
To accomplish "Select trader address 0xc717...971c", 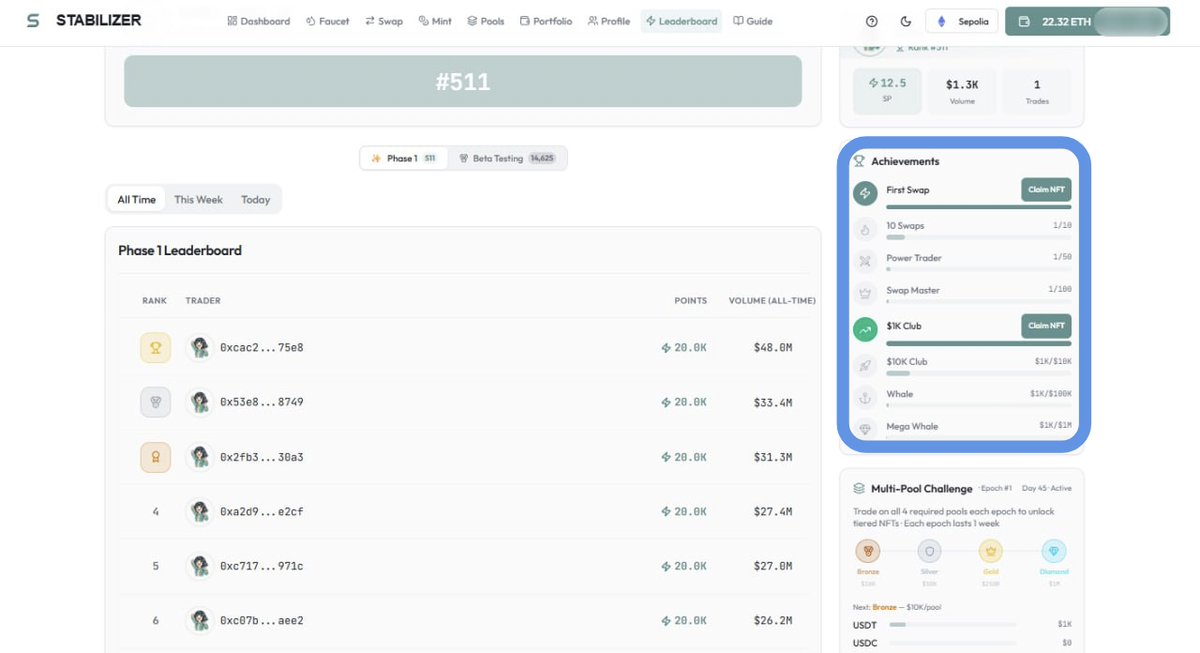I will tap(261, 566).
